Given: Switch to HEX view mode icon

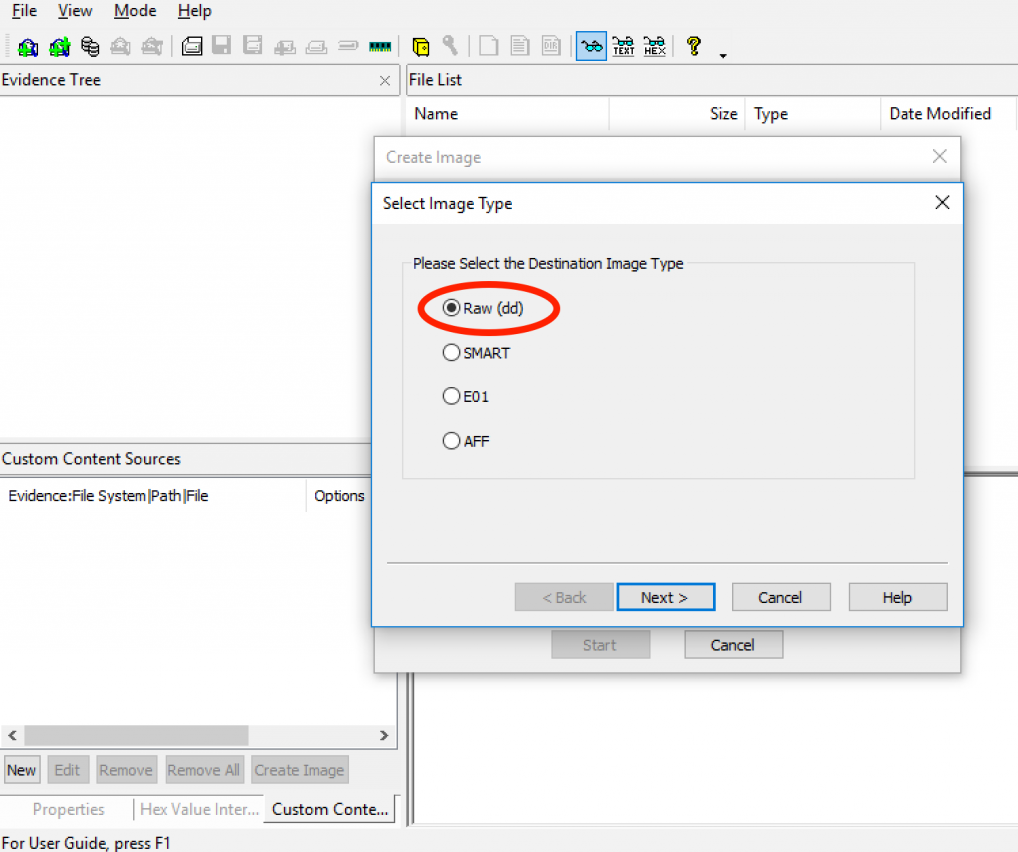Looking at the screenshot, I should [x=655, y=46].
